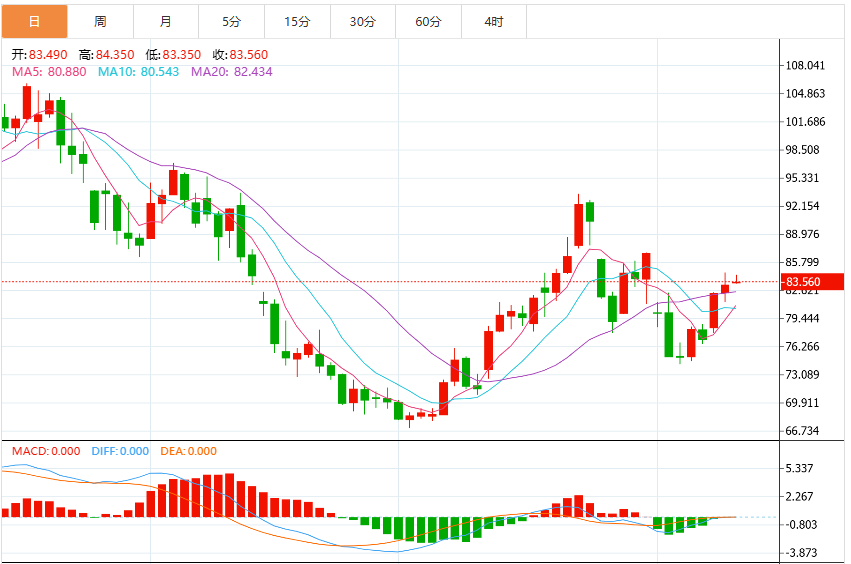
Task: Click the tallest red MACD histogram bar
Action: click(230, 495)
